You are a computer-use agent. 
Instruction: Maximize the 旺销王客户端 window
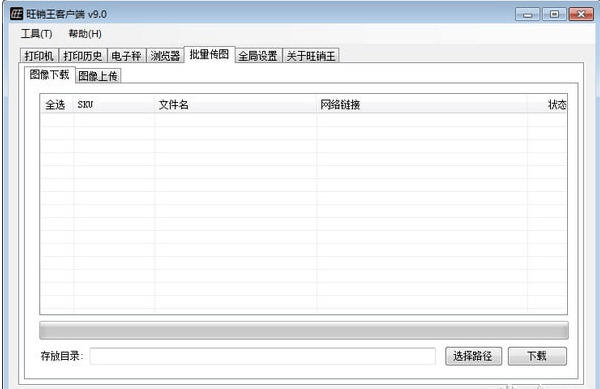coord(554,15)
